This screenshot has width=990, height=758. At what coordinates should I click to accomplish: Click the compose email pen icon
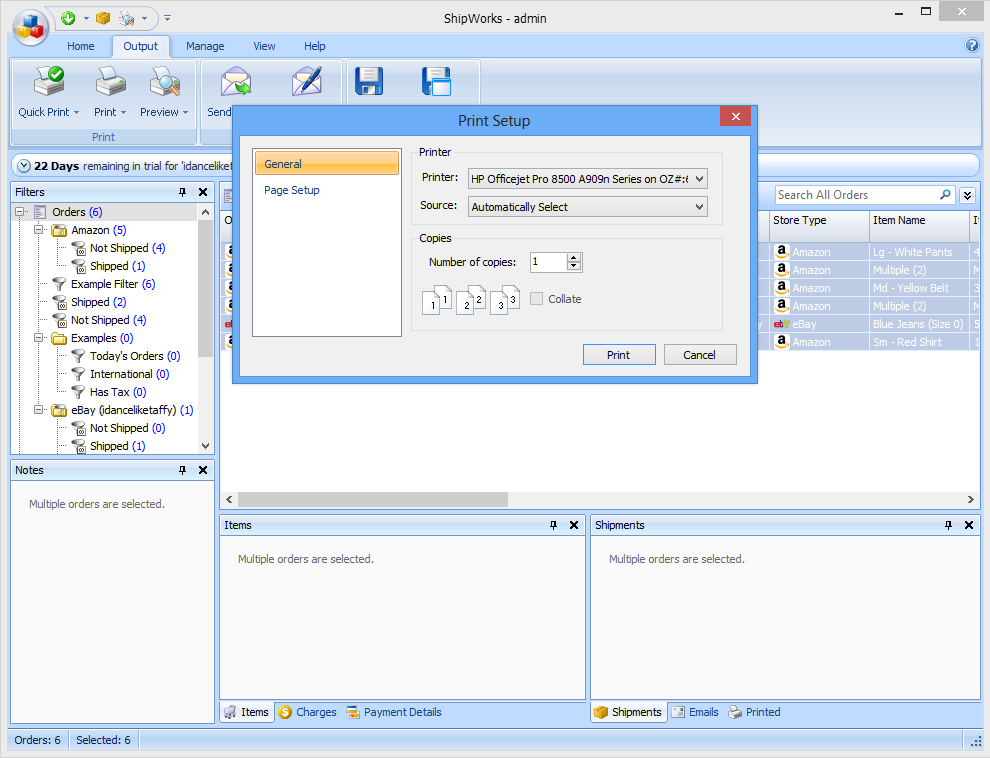point(307,82)
